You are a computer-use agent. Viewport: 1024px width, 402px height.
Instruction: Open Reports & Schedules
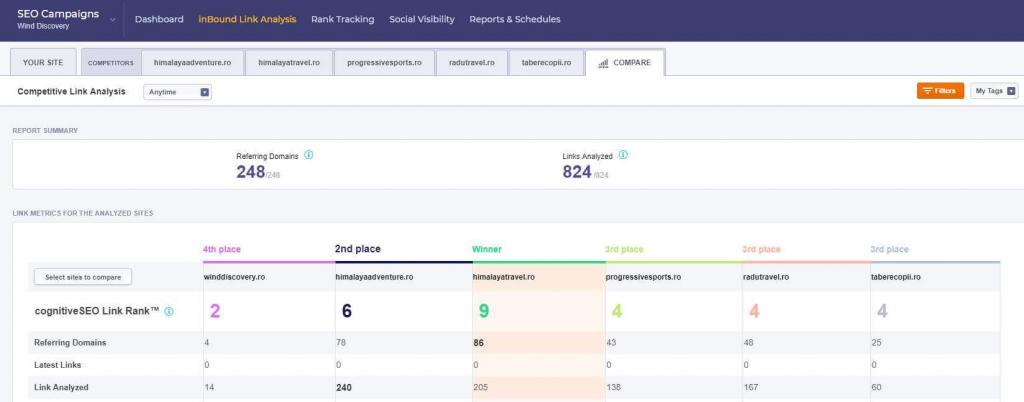click(x=515, y=20)
